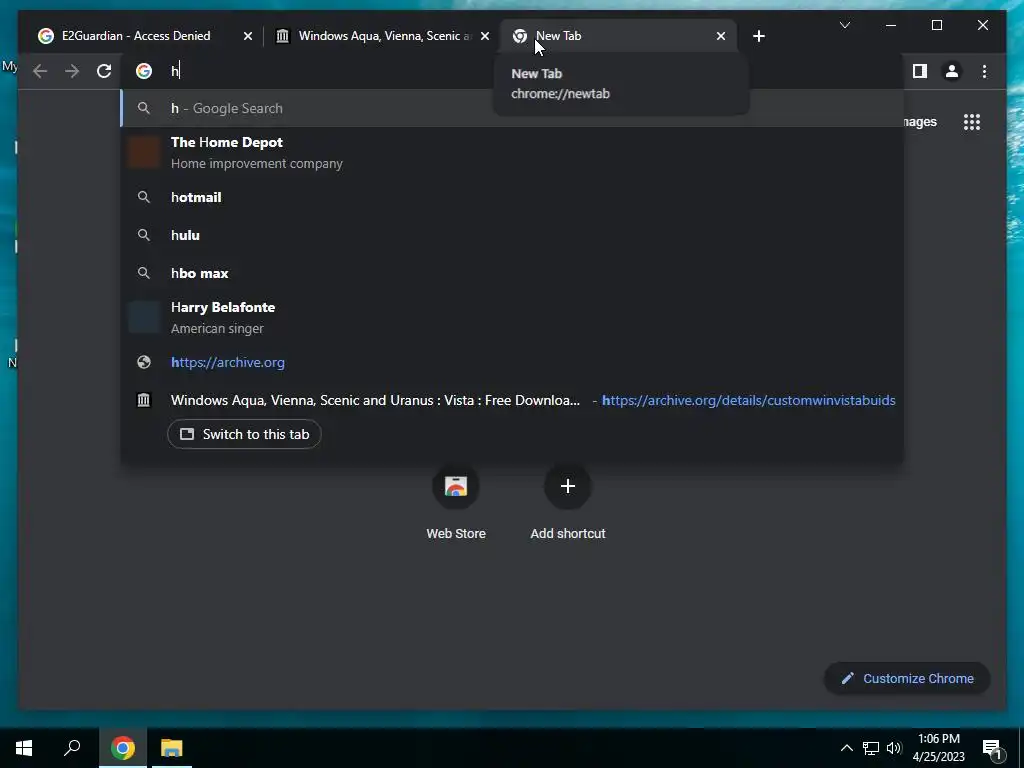Show hidden system tray icons
Image resolution: width=1024 pixels, height=768 pixels.
coord(846,748)
